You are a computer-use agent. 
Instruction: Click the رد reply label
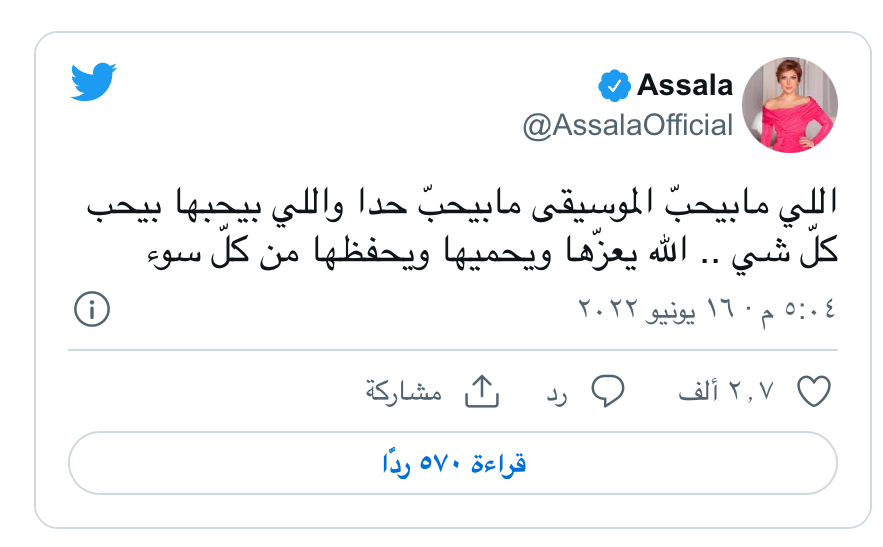[557, 393]
